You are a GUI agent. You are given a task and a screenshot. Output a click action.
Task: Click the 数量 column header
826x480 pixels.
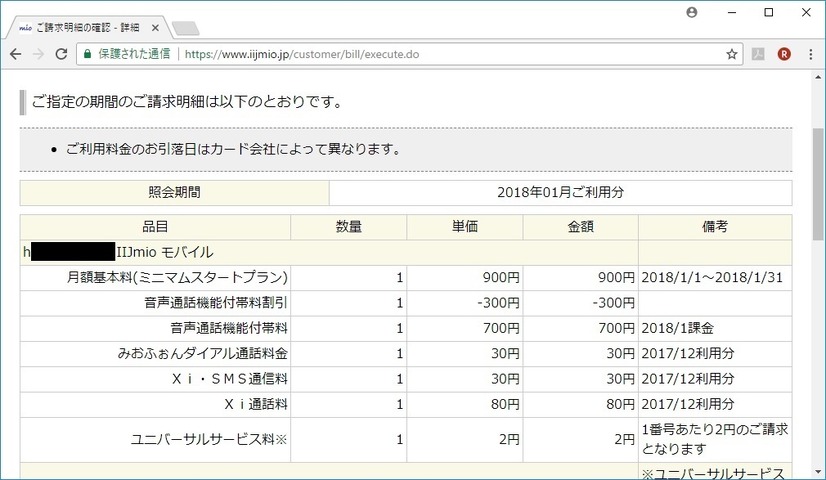(x=349, y=227)
